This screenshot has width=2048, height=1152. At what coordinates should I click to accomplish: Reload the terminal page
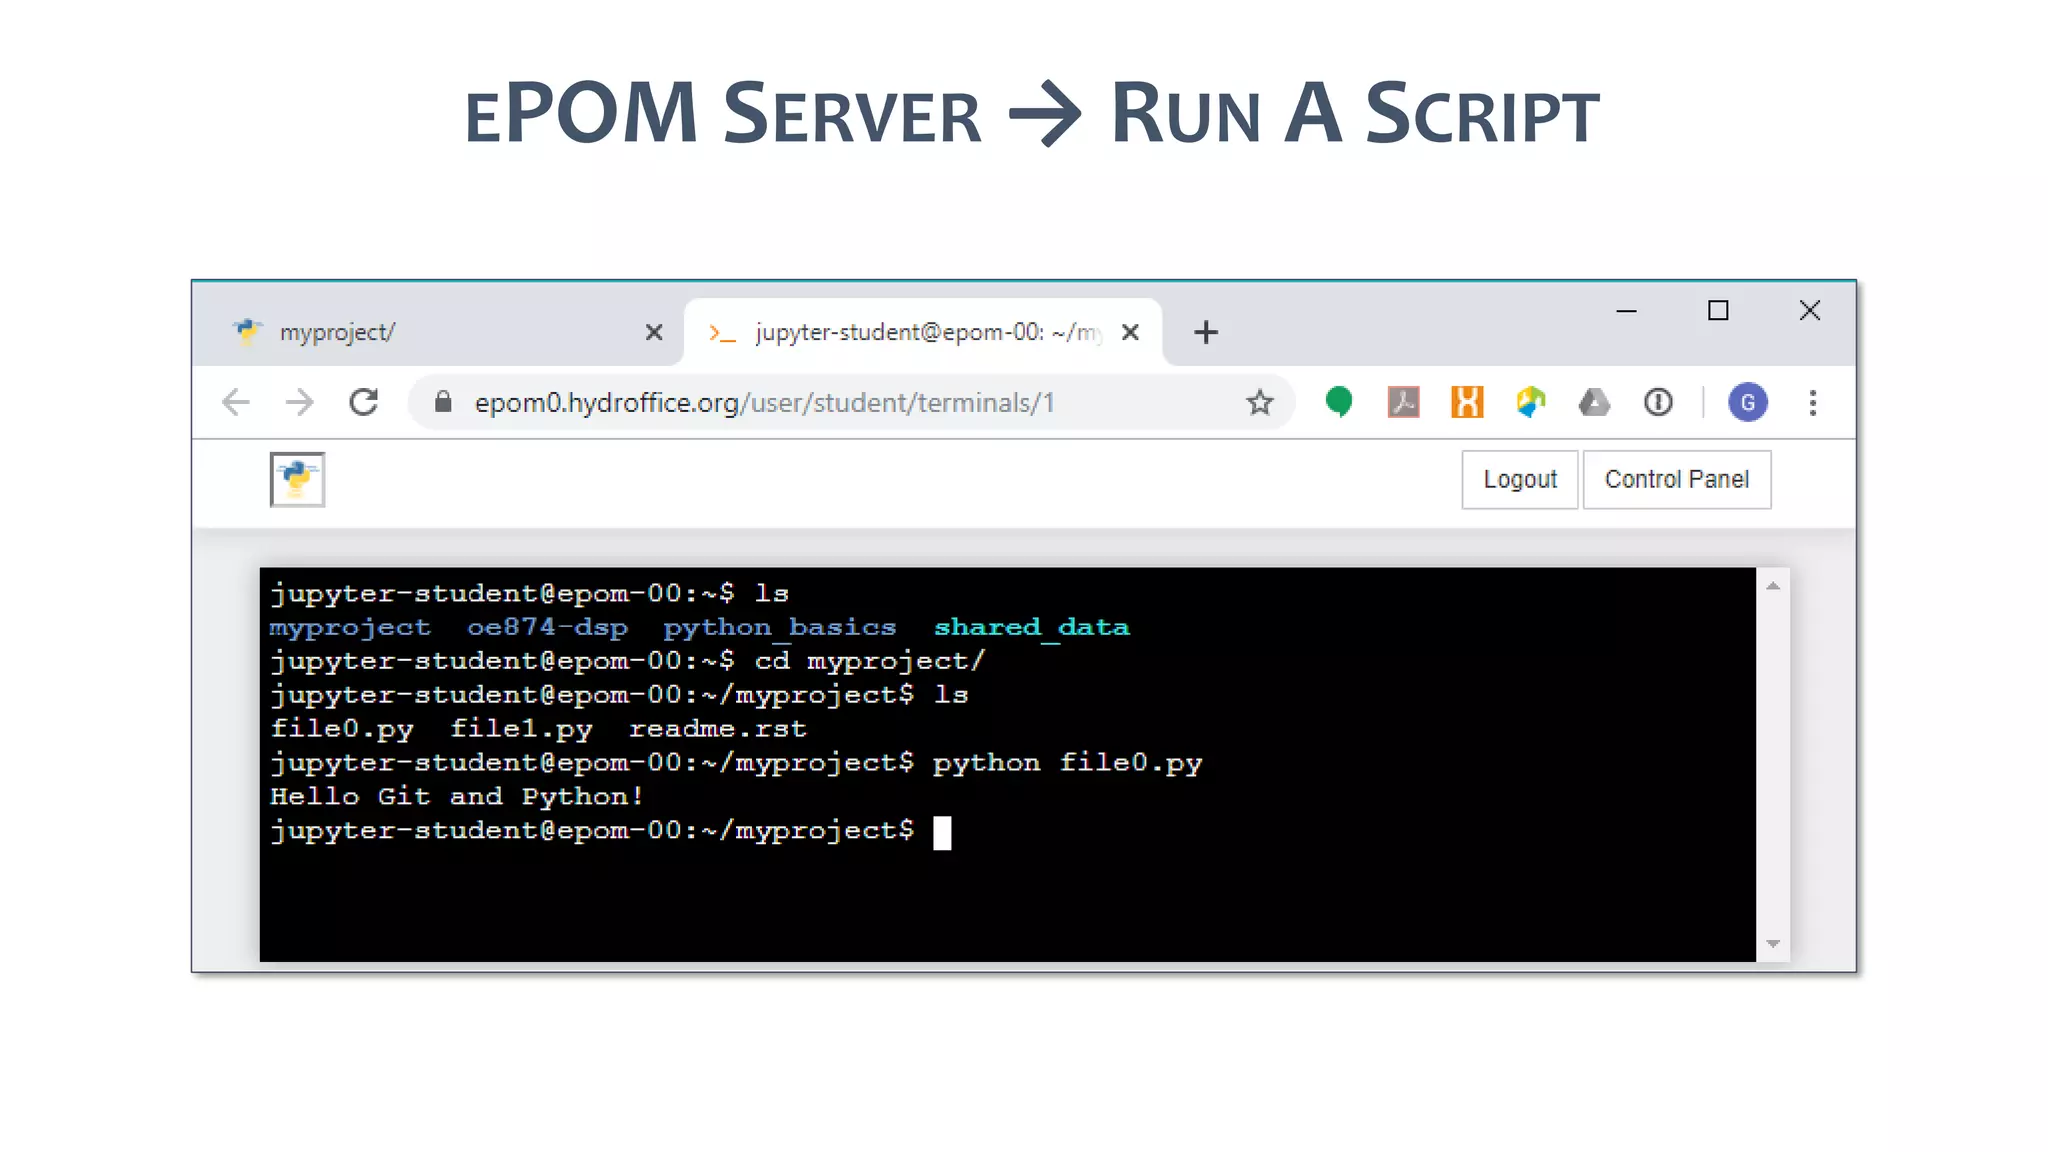(364, 402)
